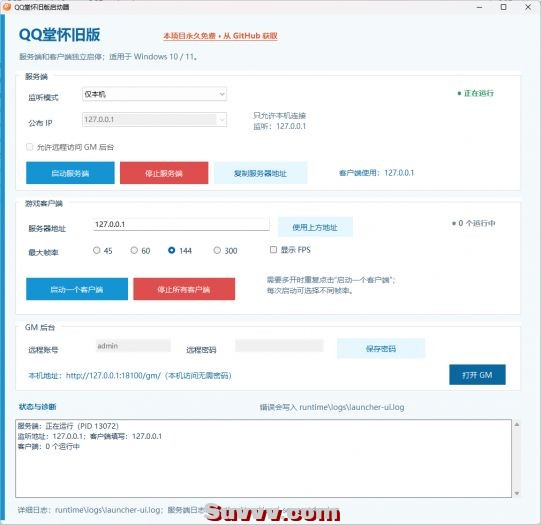The height and width of the screenshot is (525, 541).
Task: Click the red 停止服务端 button
Action: click(164, 173)
